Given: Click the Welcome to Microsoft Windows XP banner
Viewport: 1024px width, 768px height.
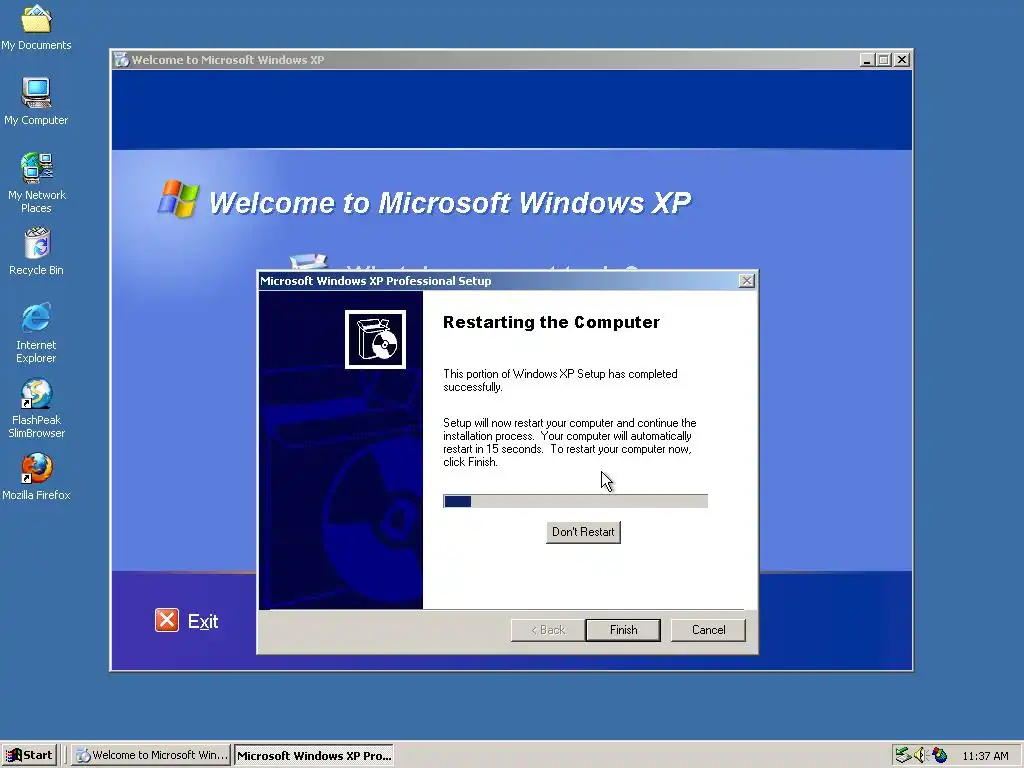Looking at the screenshot, I should coord(449,202).
